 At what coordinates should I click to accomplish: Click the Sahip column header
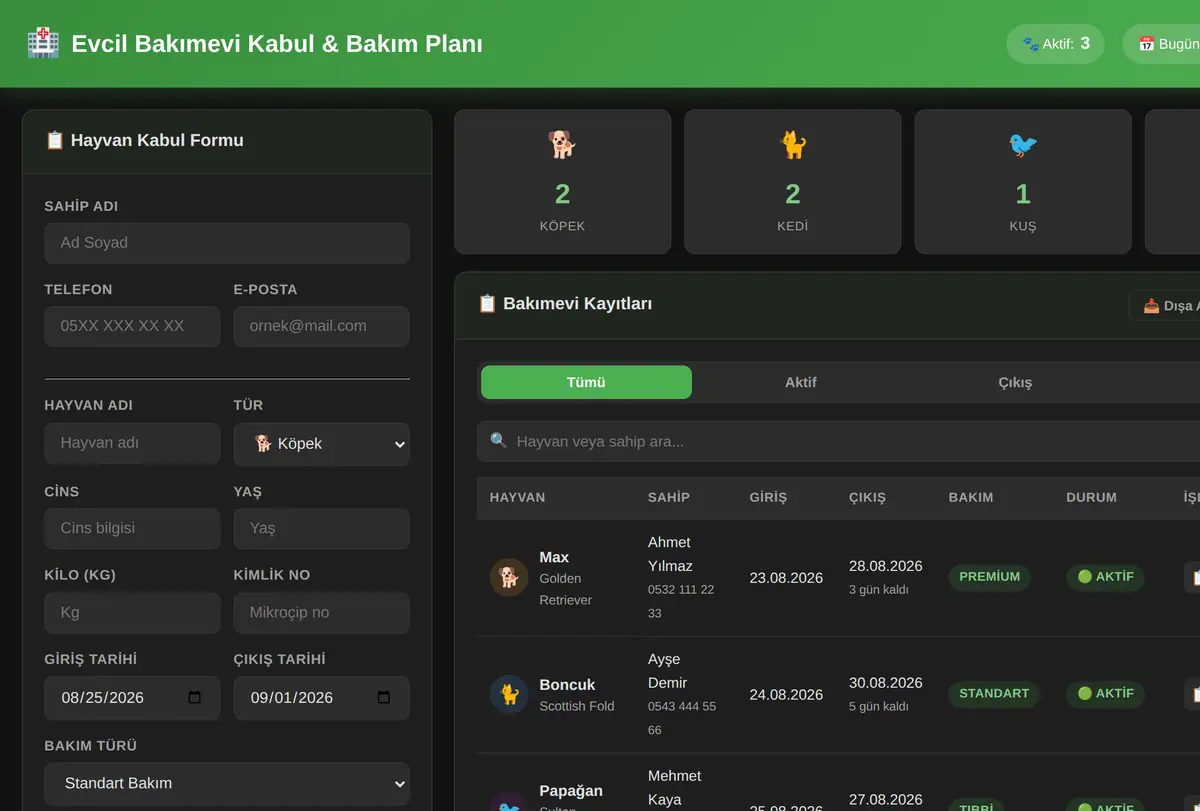[x=669, y=497]
